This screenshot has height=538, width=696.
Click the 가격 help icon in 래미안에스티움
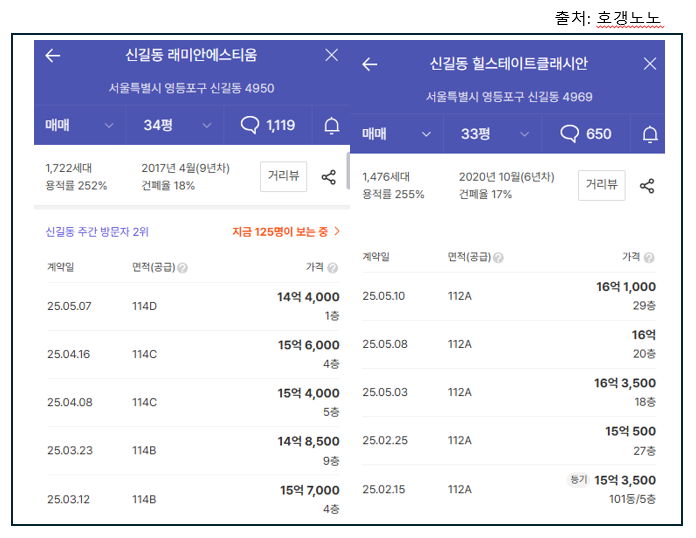(x=332, y=268)
